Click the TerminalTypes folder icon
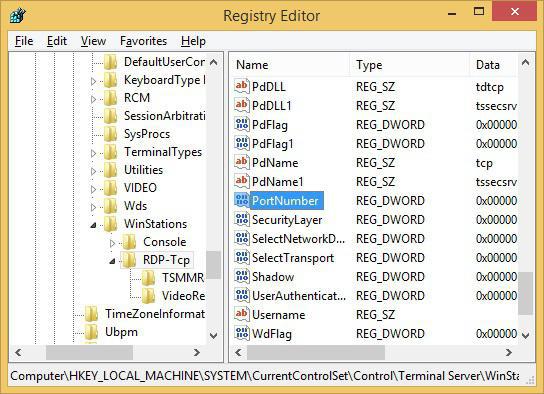 pyautogui.click(x=110, y=152)
